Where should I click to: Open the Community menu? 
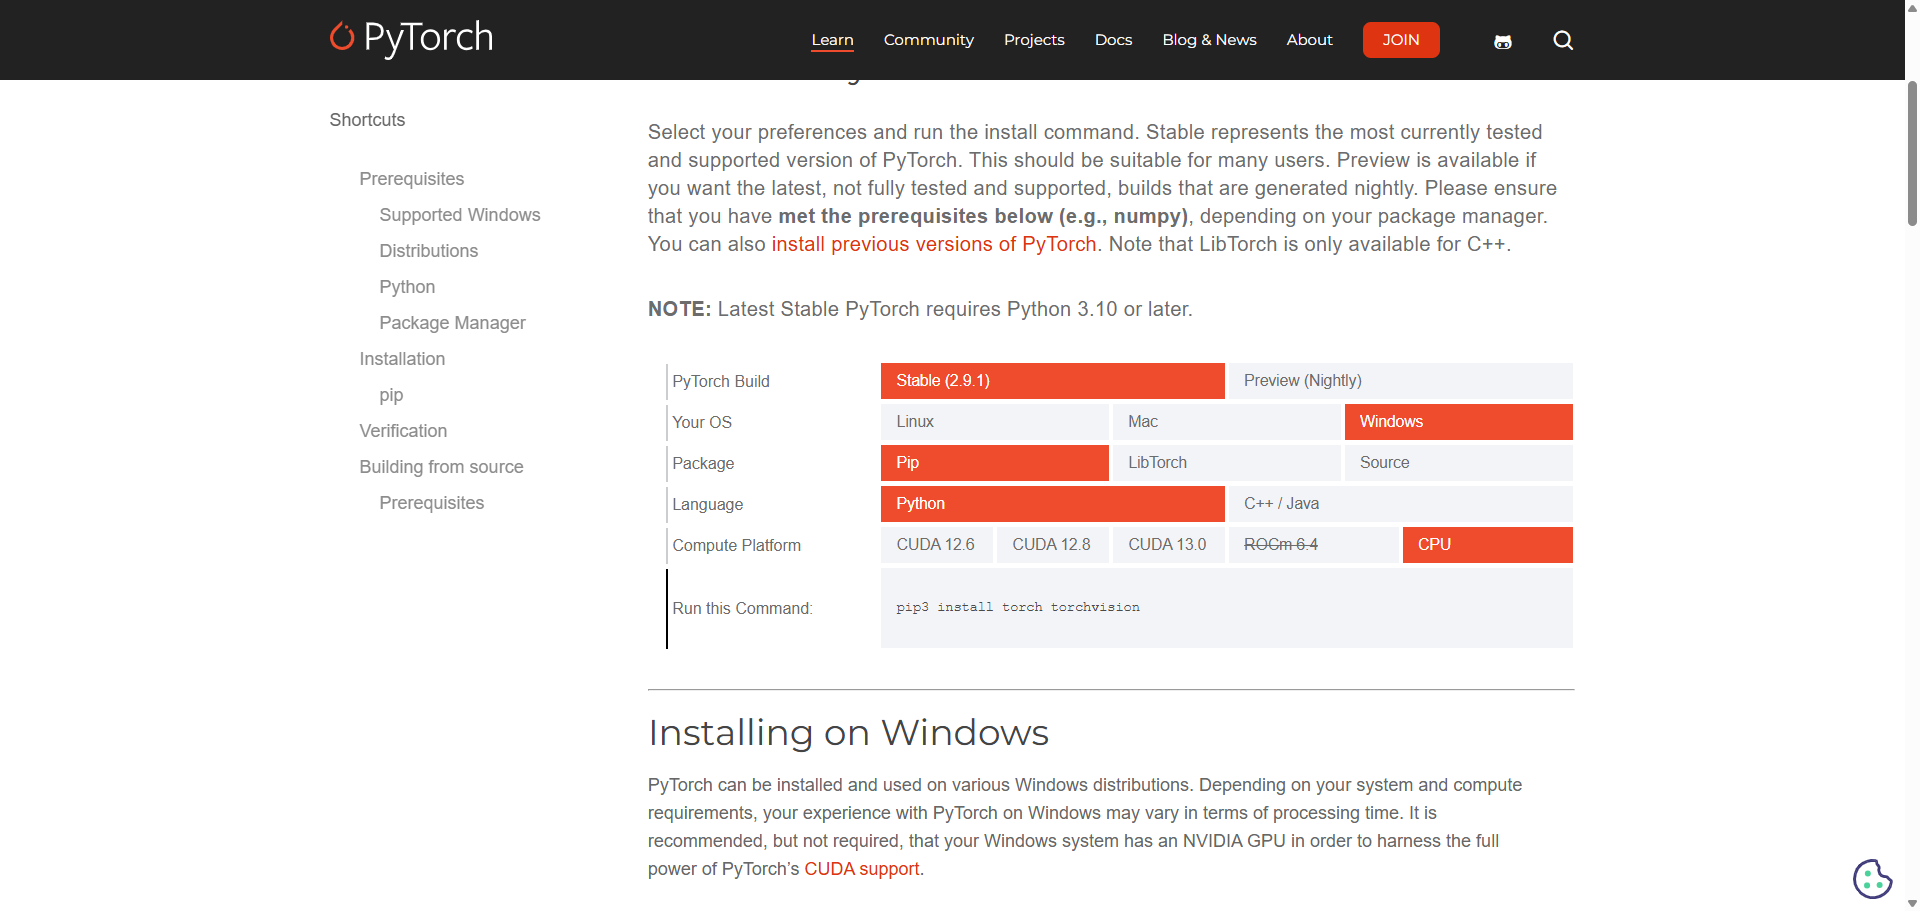point(928,40)
